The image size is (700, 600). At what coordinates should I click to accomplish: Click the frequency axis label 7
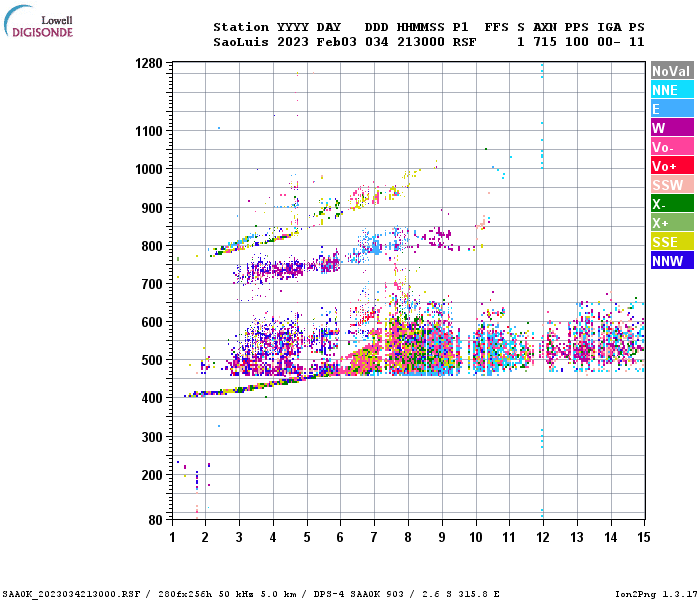tap(374, 537)
